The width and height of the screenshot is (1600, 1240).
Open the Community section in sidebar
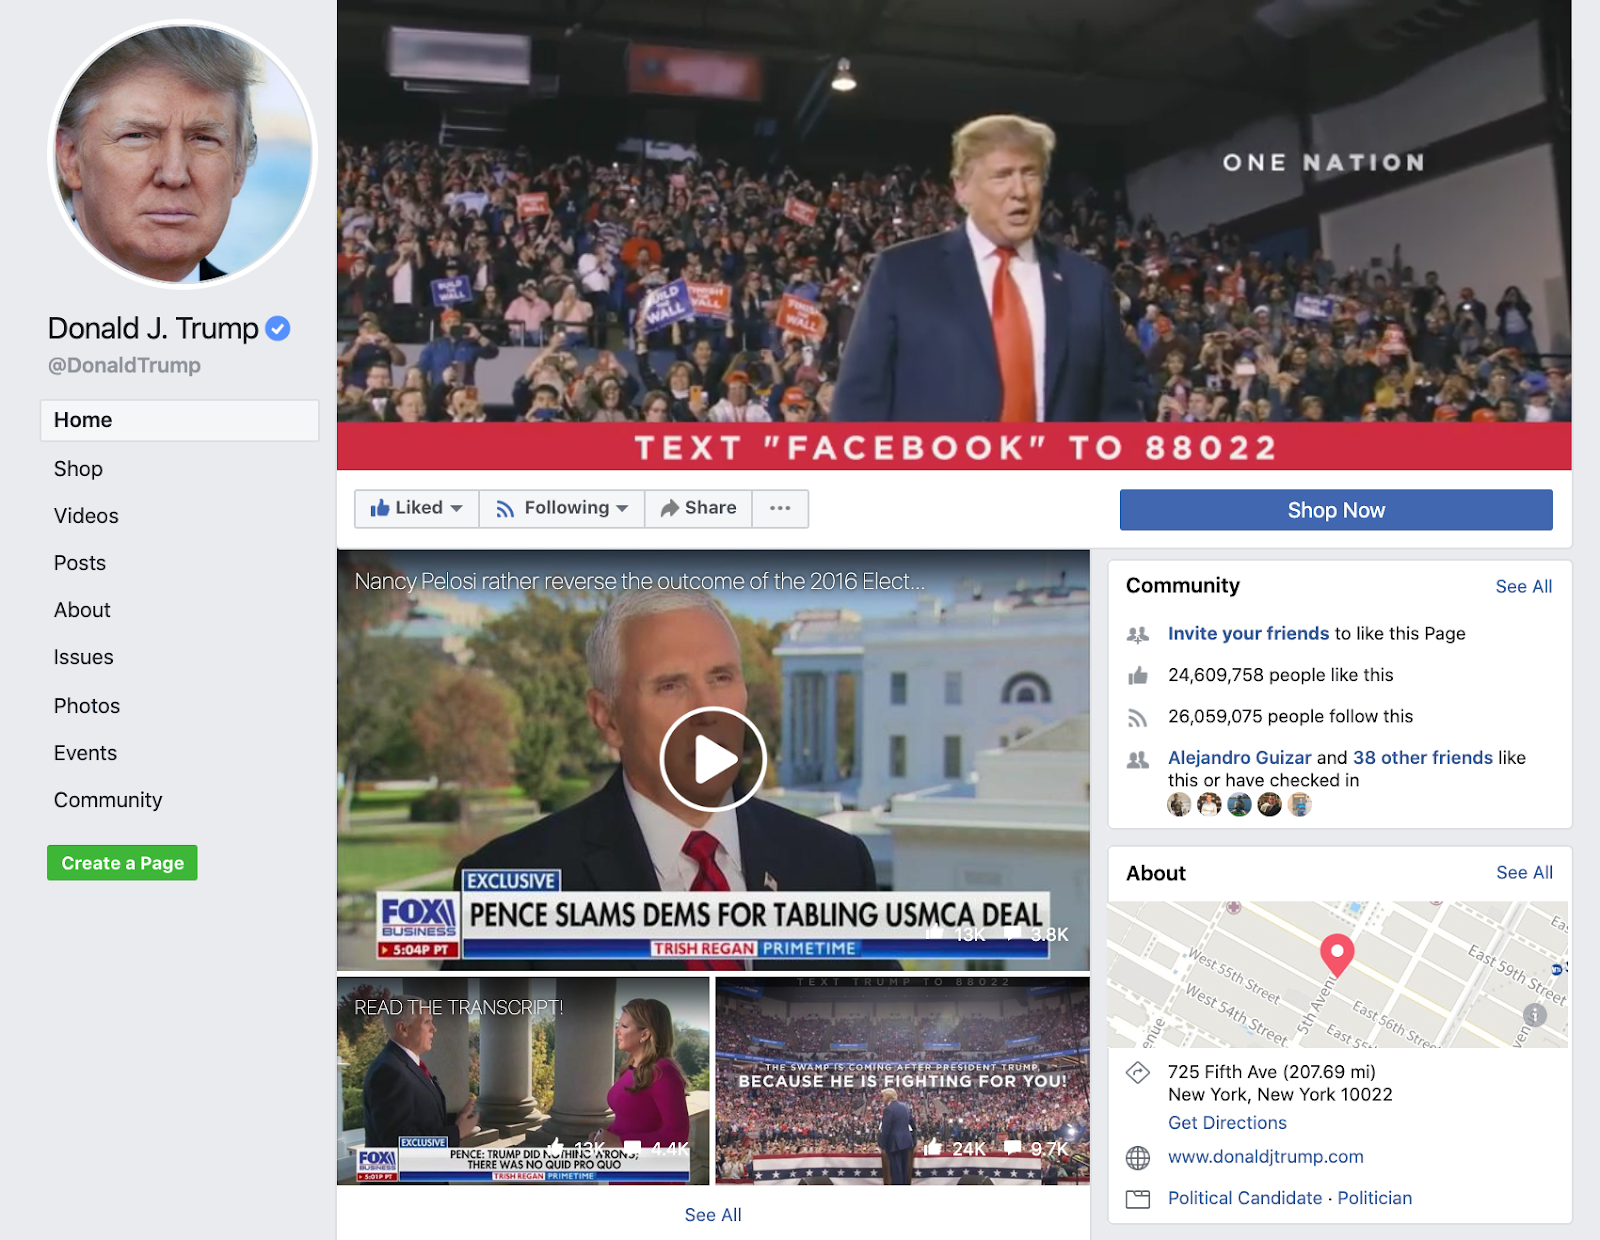pos(108,800)
